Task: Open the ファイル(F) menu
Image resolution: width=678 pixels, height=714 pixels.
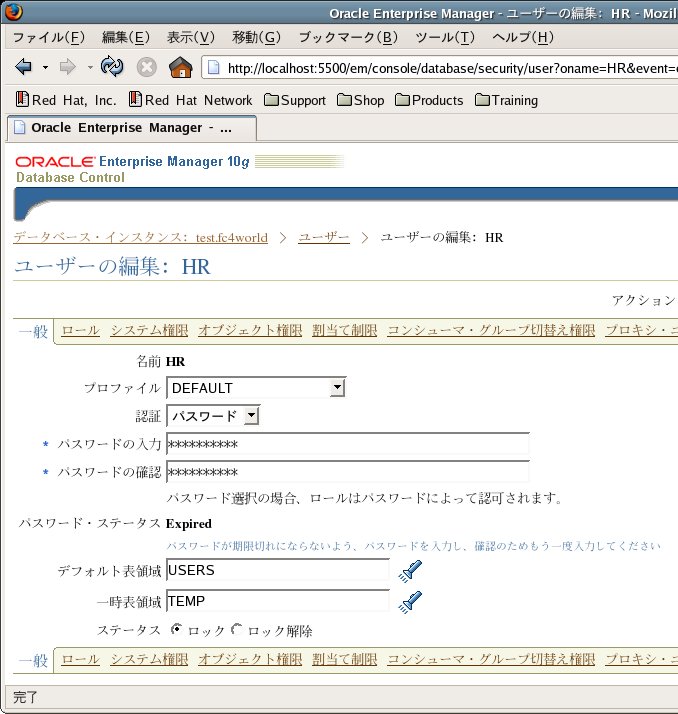Action: 49,37
